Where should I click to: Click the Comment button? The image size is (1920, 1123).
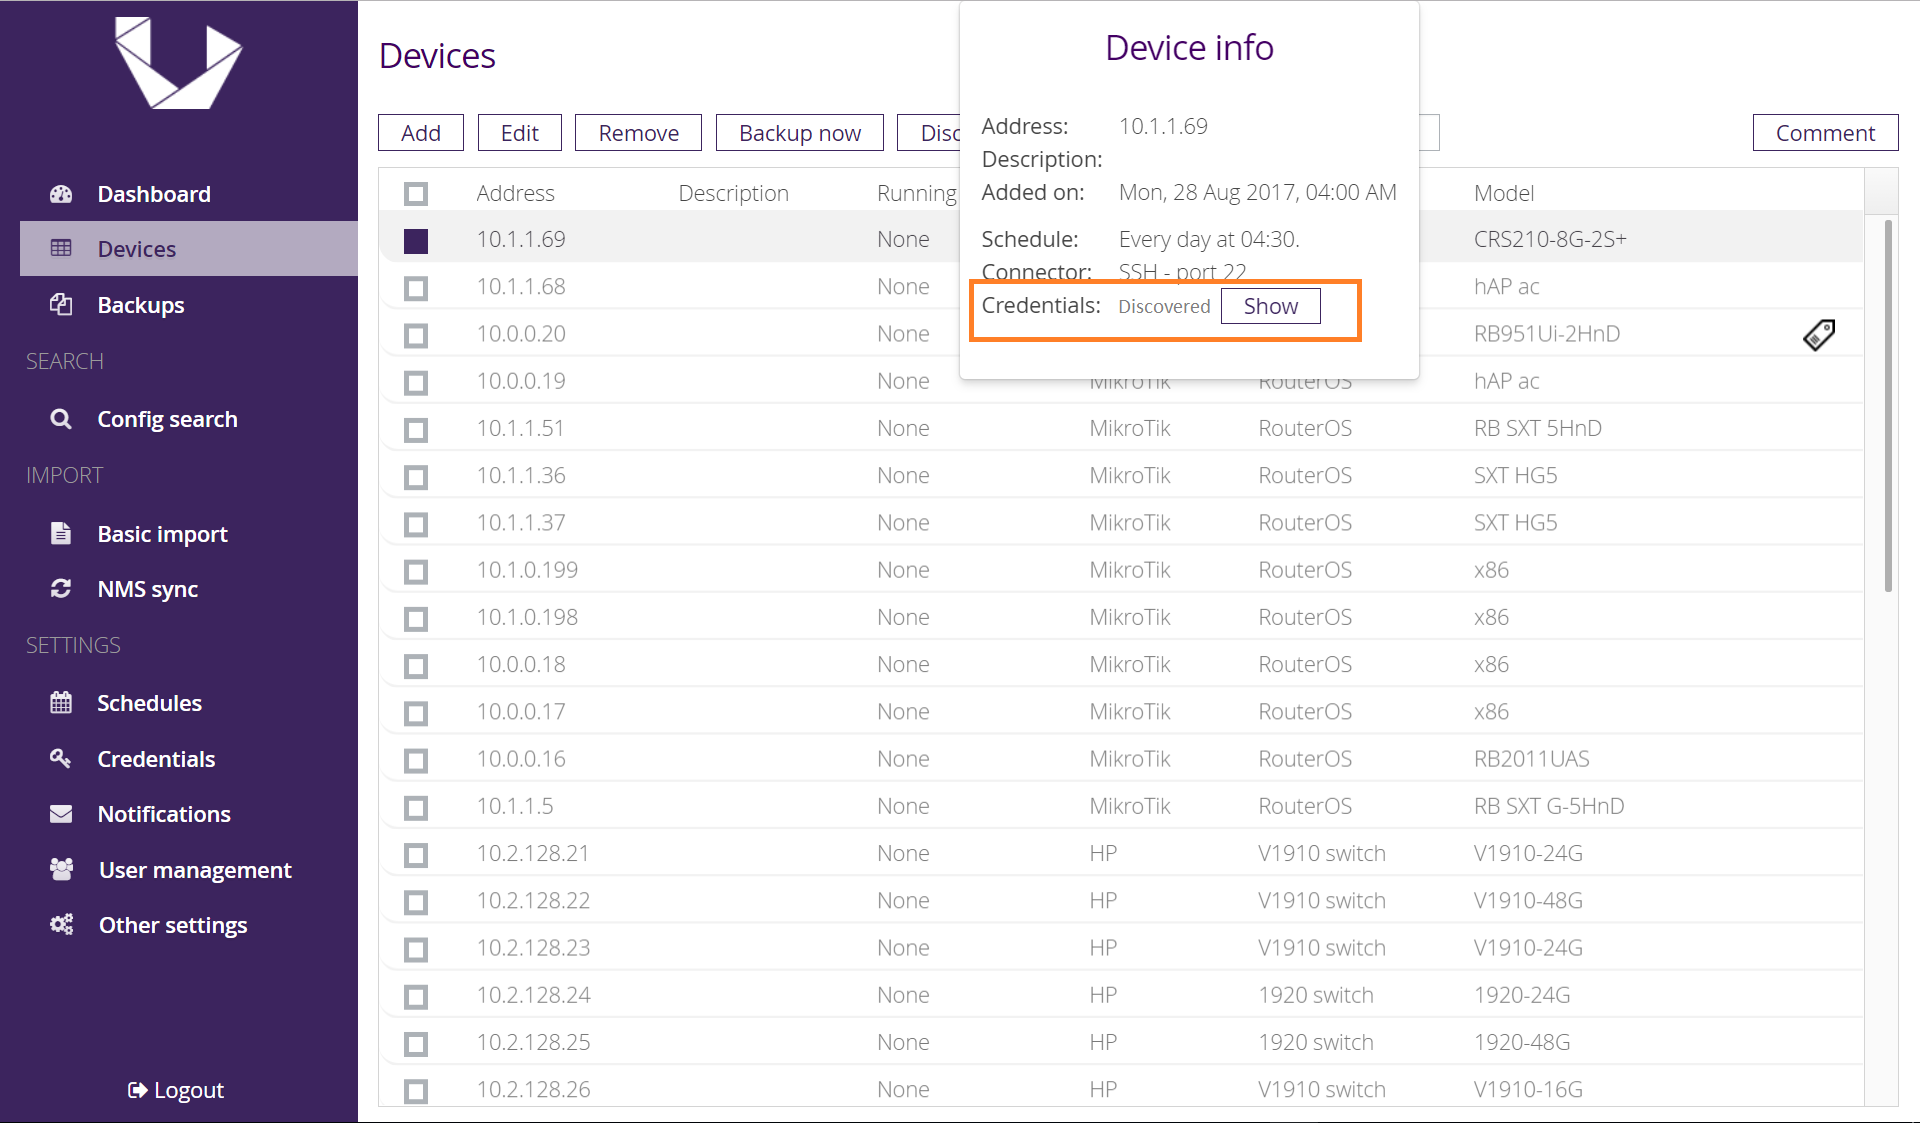[1825, 133]
